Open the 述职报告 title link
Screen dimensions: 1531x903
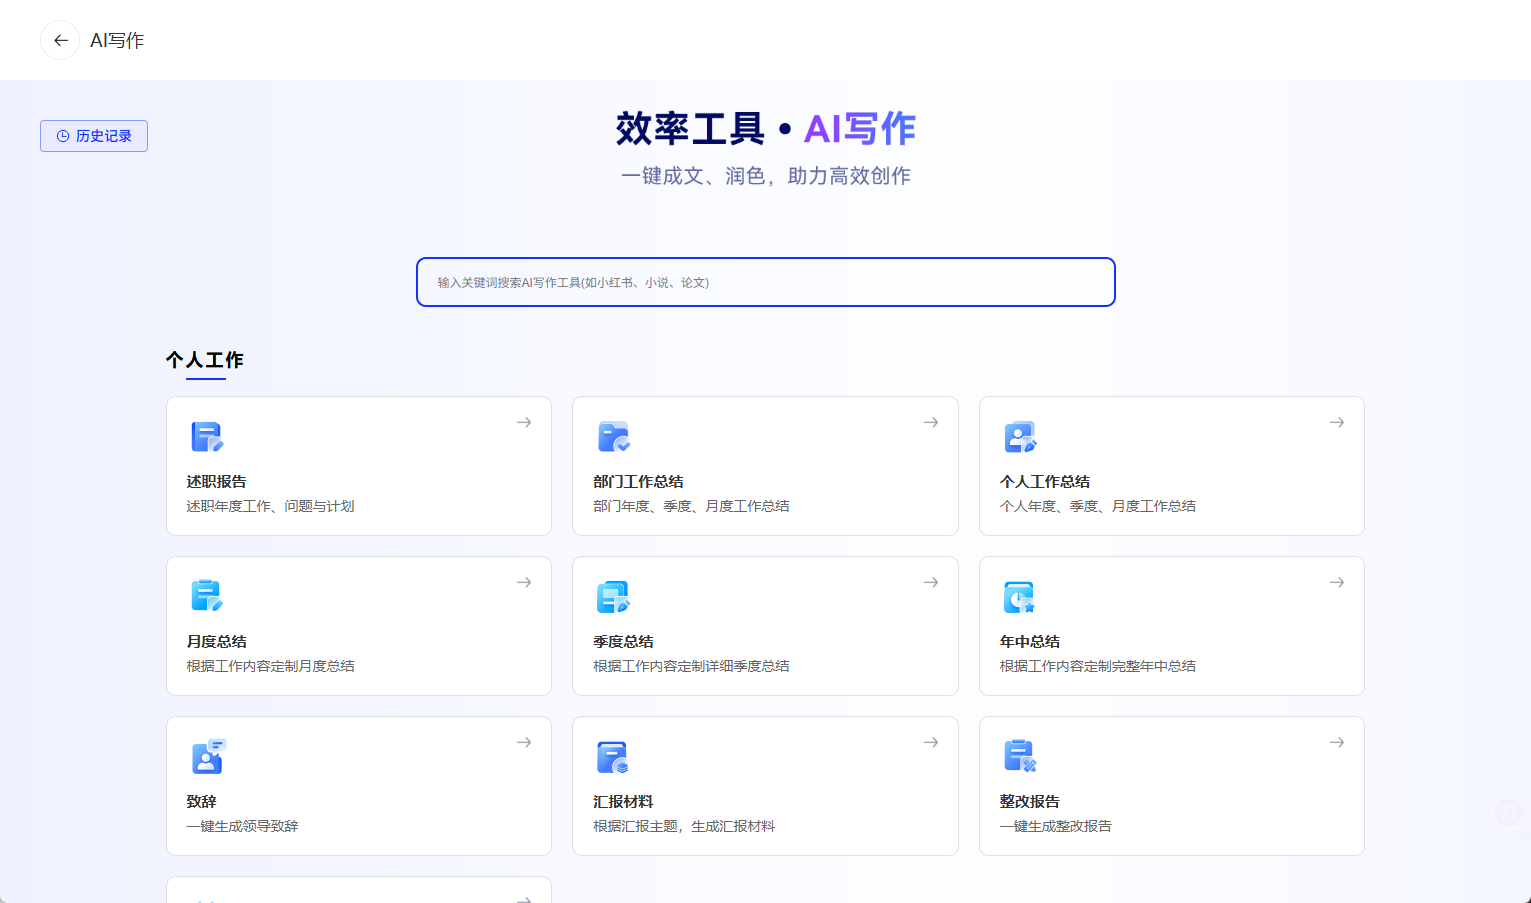216,482
